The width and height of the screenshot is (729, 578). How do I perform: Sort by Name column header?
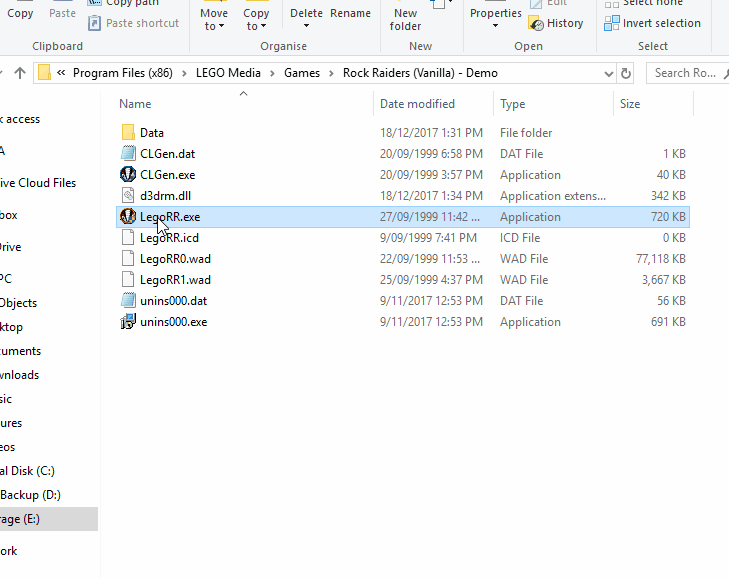coord(135,104)
